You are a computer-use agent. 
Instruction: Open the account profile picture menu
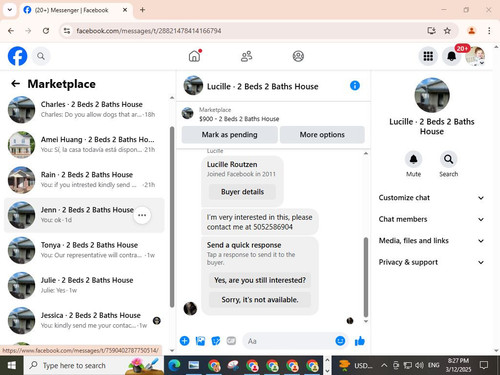click(475, 56)
